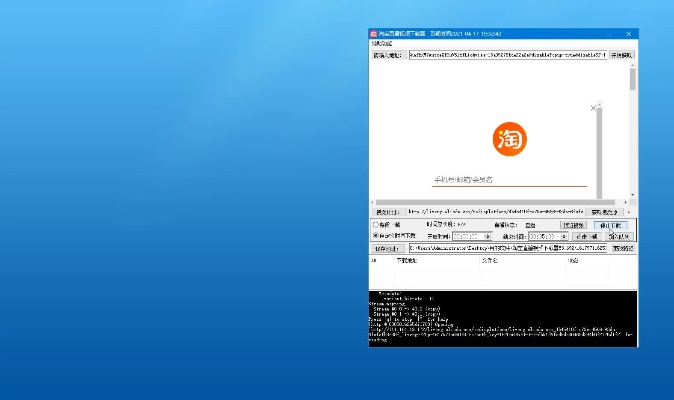Image resolution: width=674 pixels, height=400 pixels.
Task: Click the download address column header
Action: click(437, 261)
